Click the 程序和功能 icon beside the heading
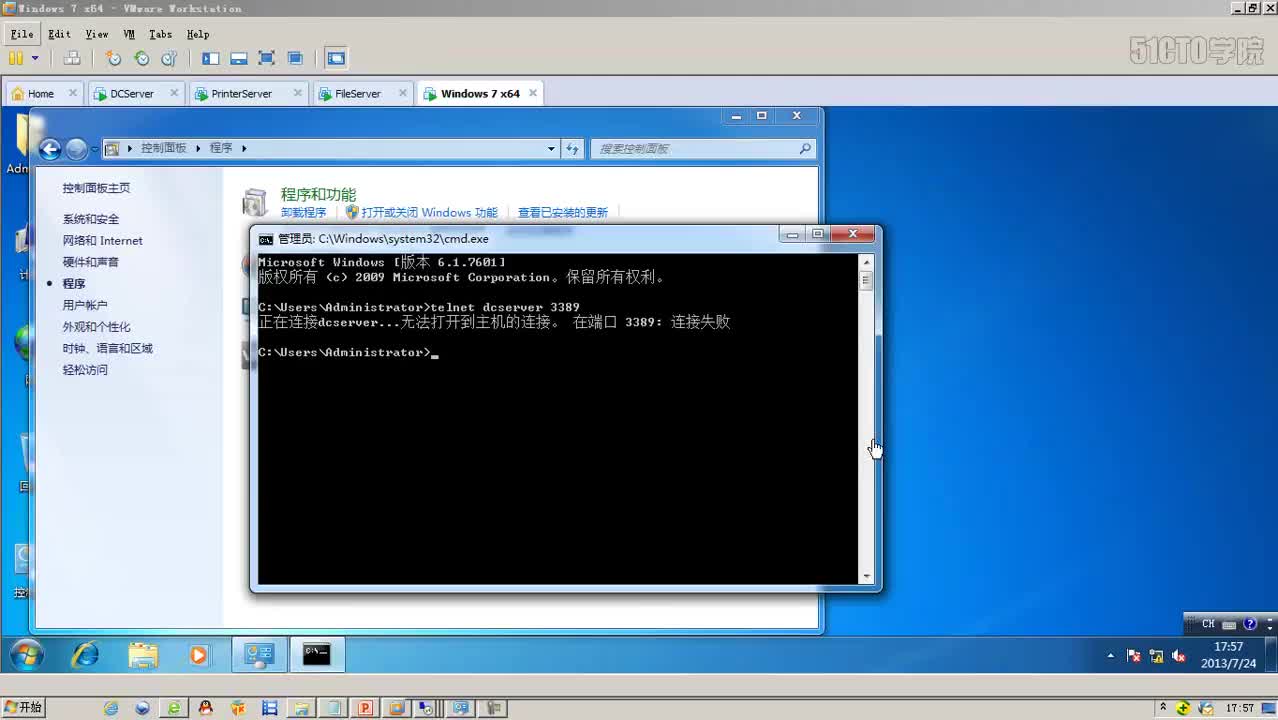 click(x=255, y=202)
